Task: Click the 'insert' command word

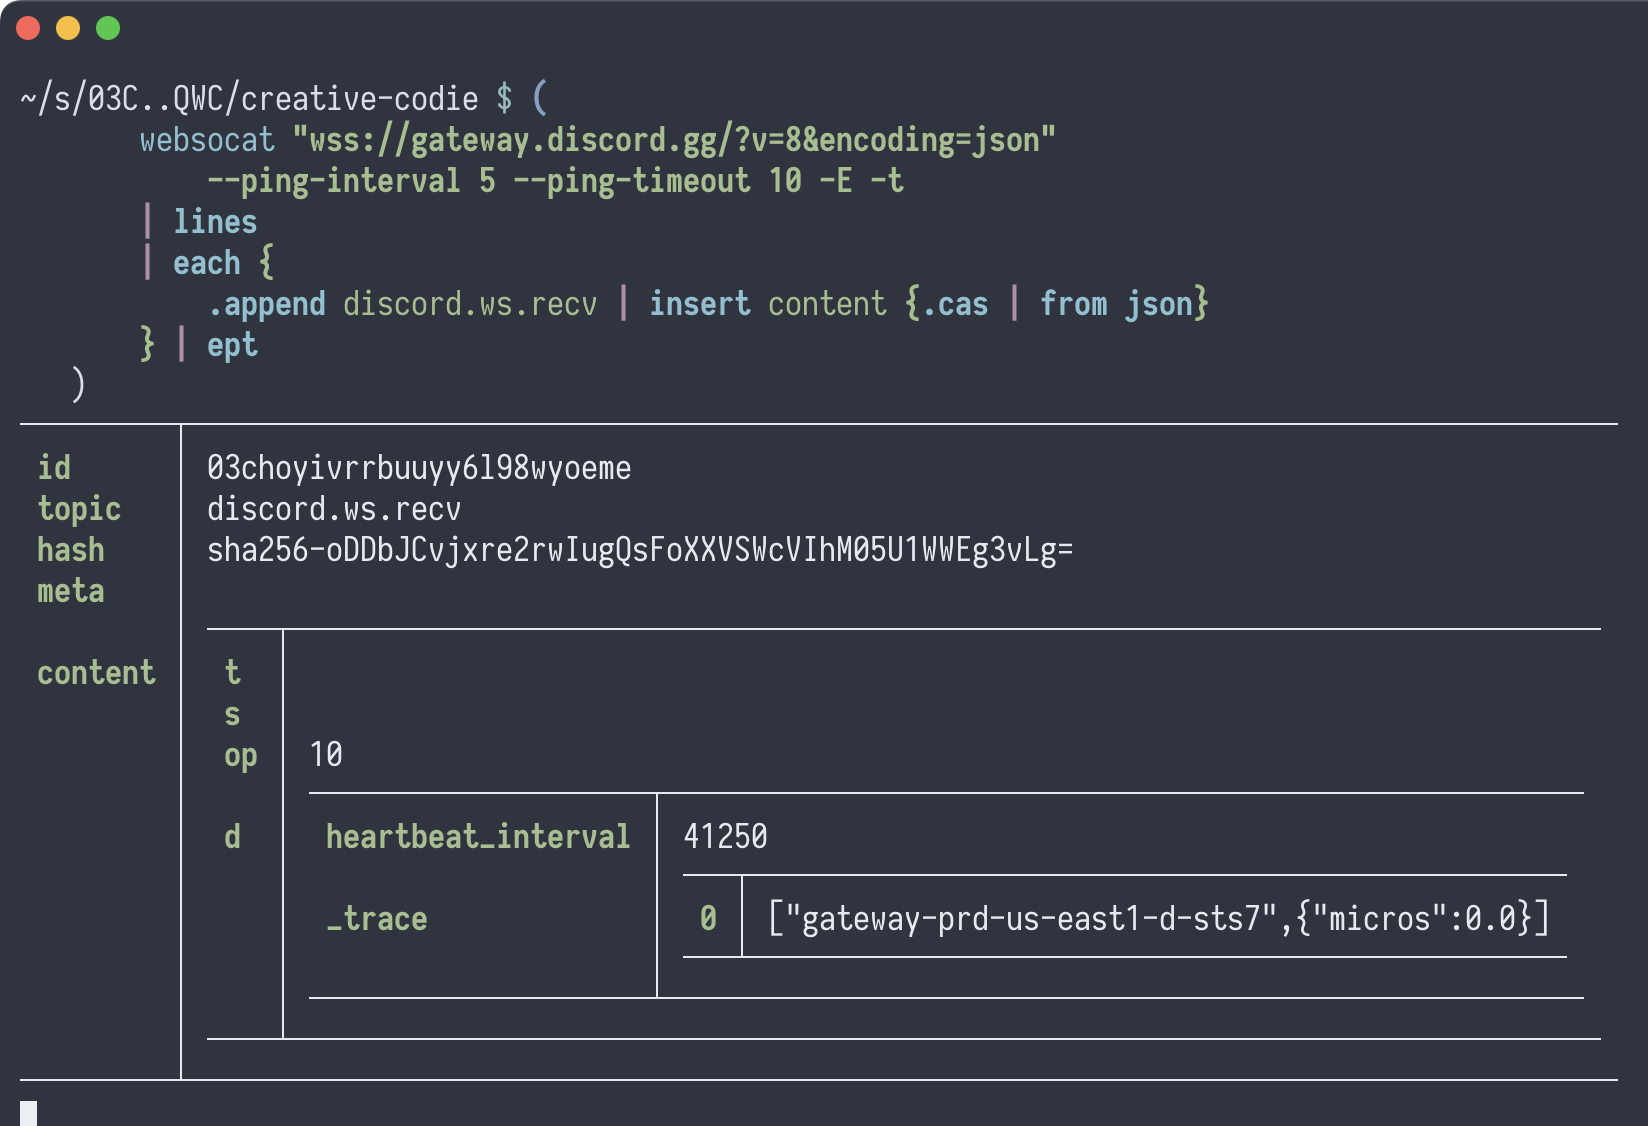Action: tap(699, 304)
